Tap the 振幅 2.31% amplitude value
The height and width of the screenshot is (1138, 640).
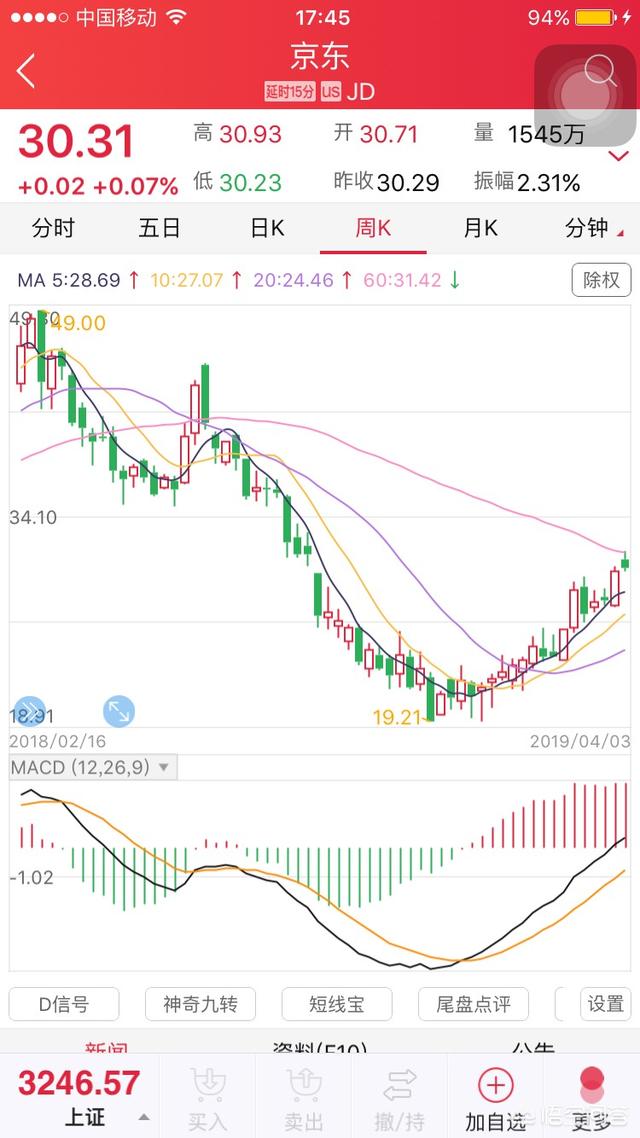527,182
